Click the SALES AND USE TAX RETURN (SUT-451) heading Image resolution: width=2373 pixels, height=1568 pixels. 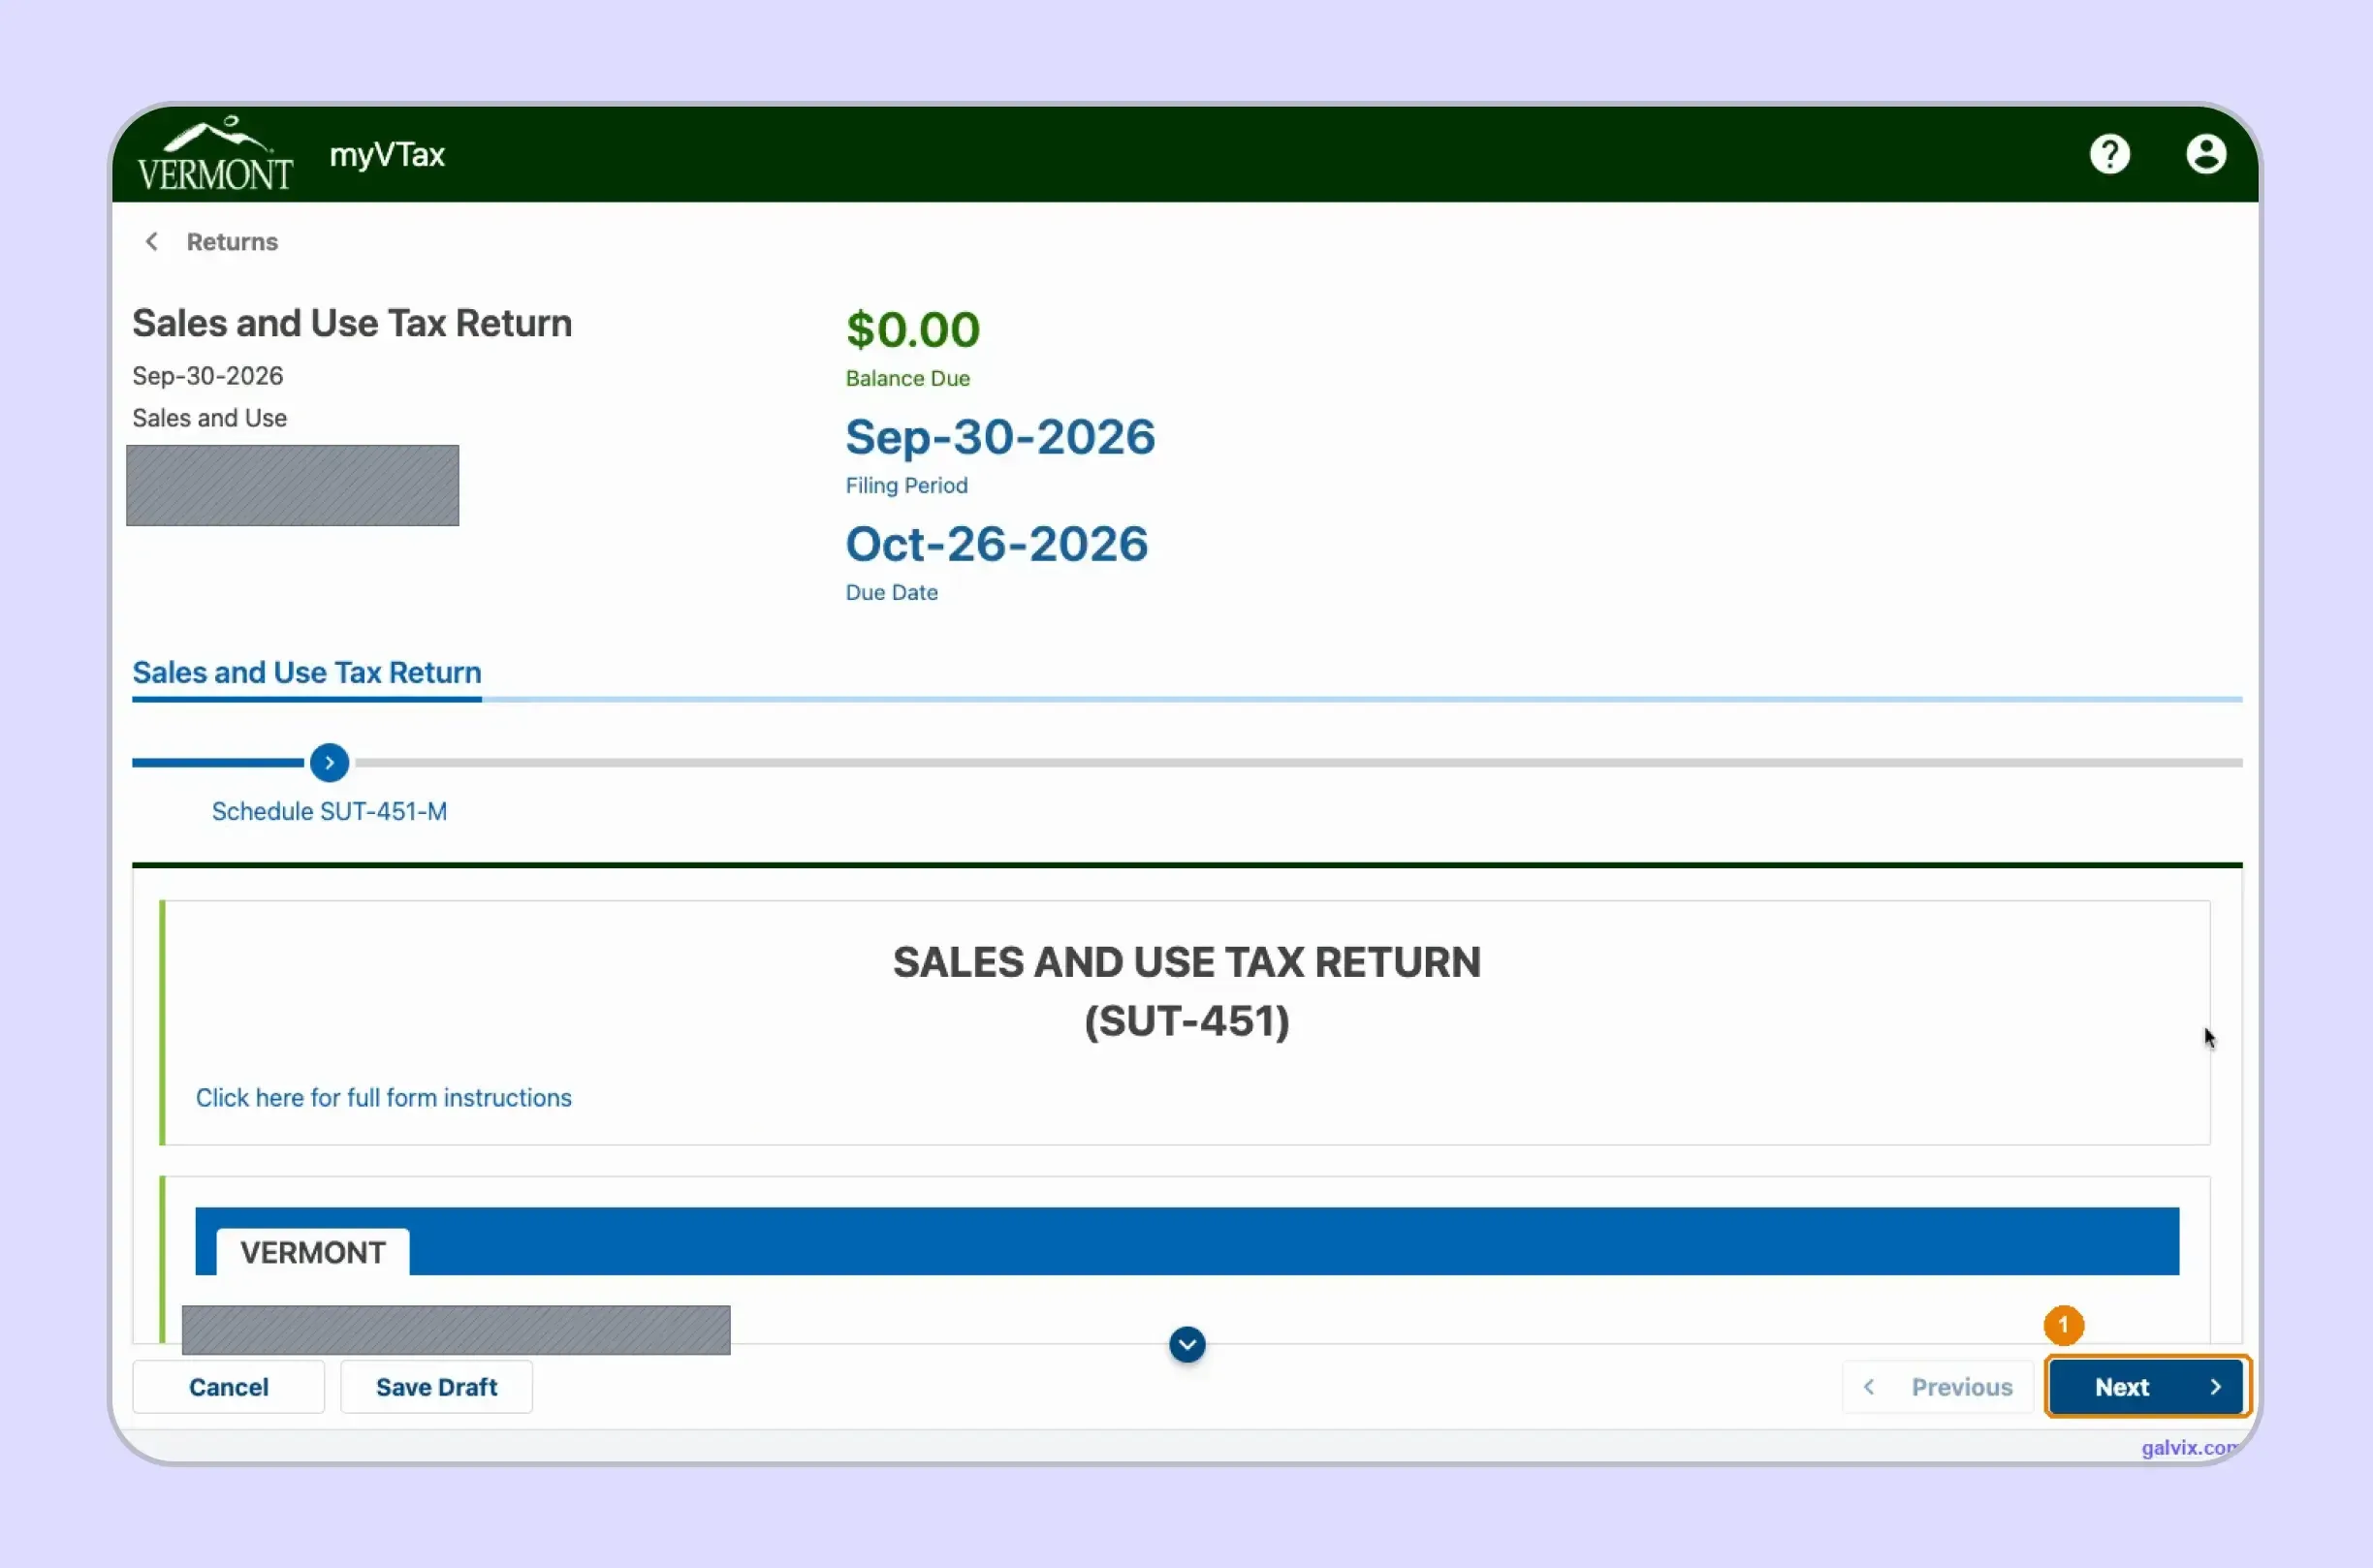1187,991
